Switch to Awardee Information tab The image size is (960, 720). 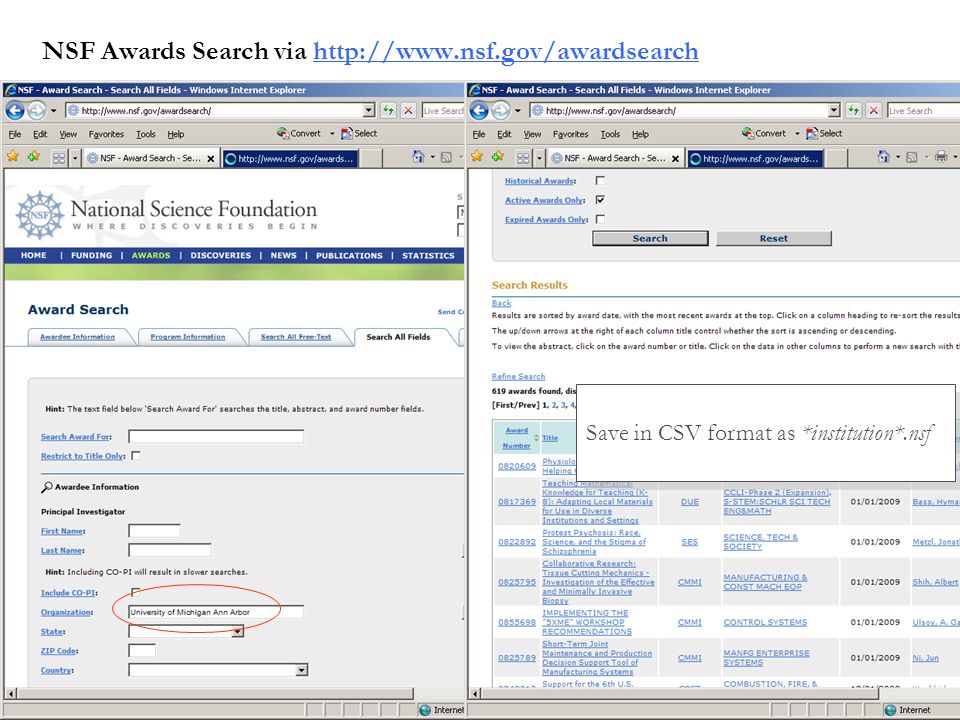click(x=77, y=337)
